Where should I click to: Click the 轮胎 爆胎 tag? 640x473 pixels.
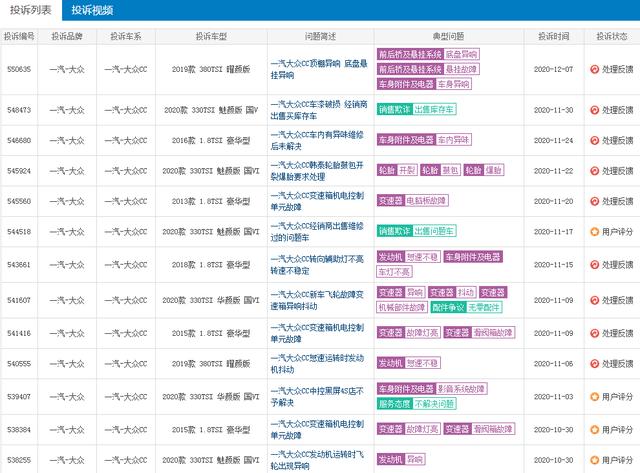[484, 170]
